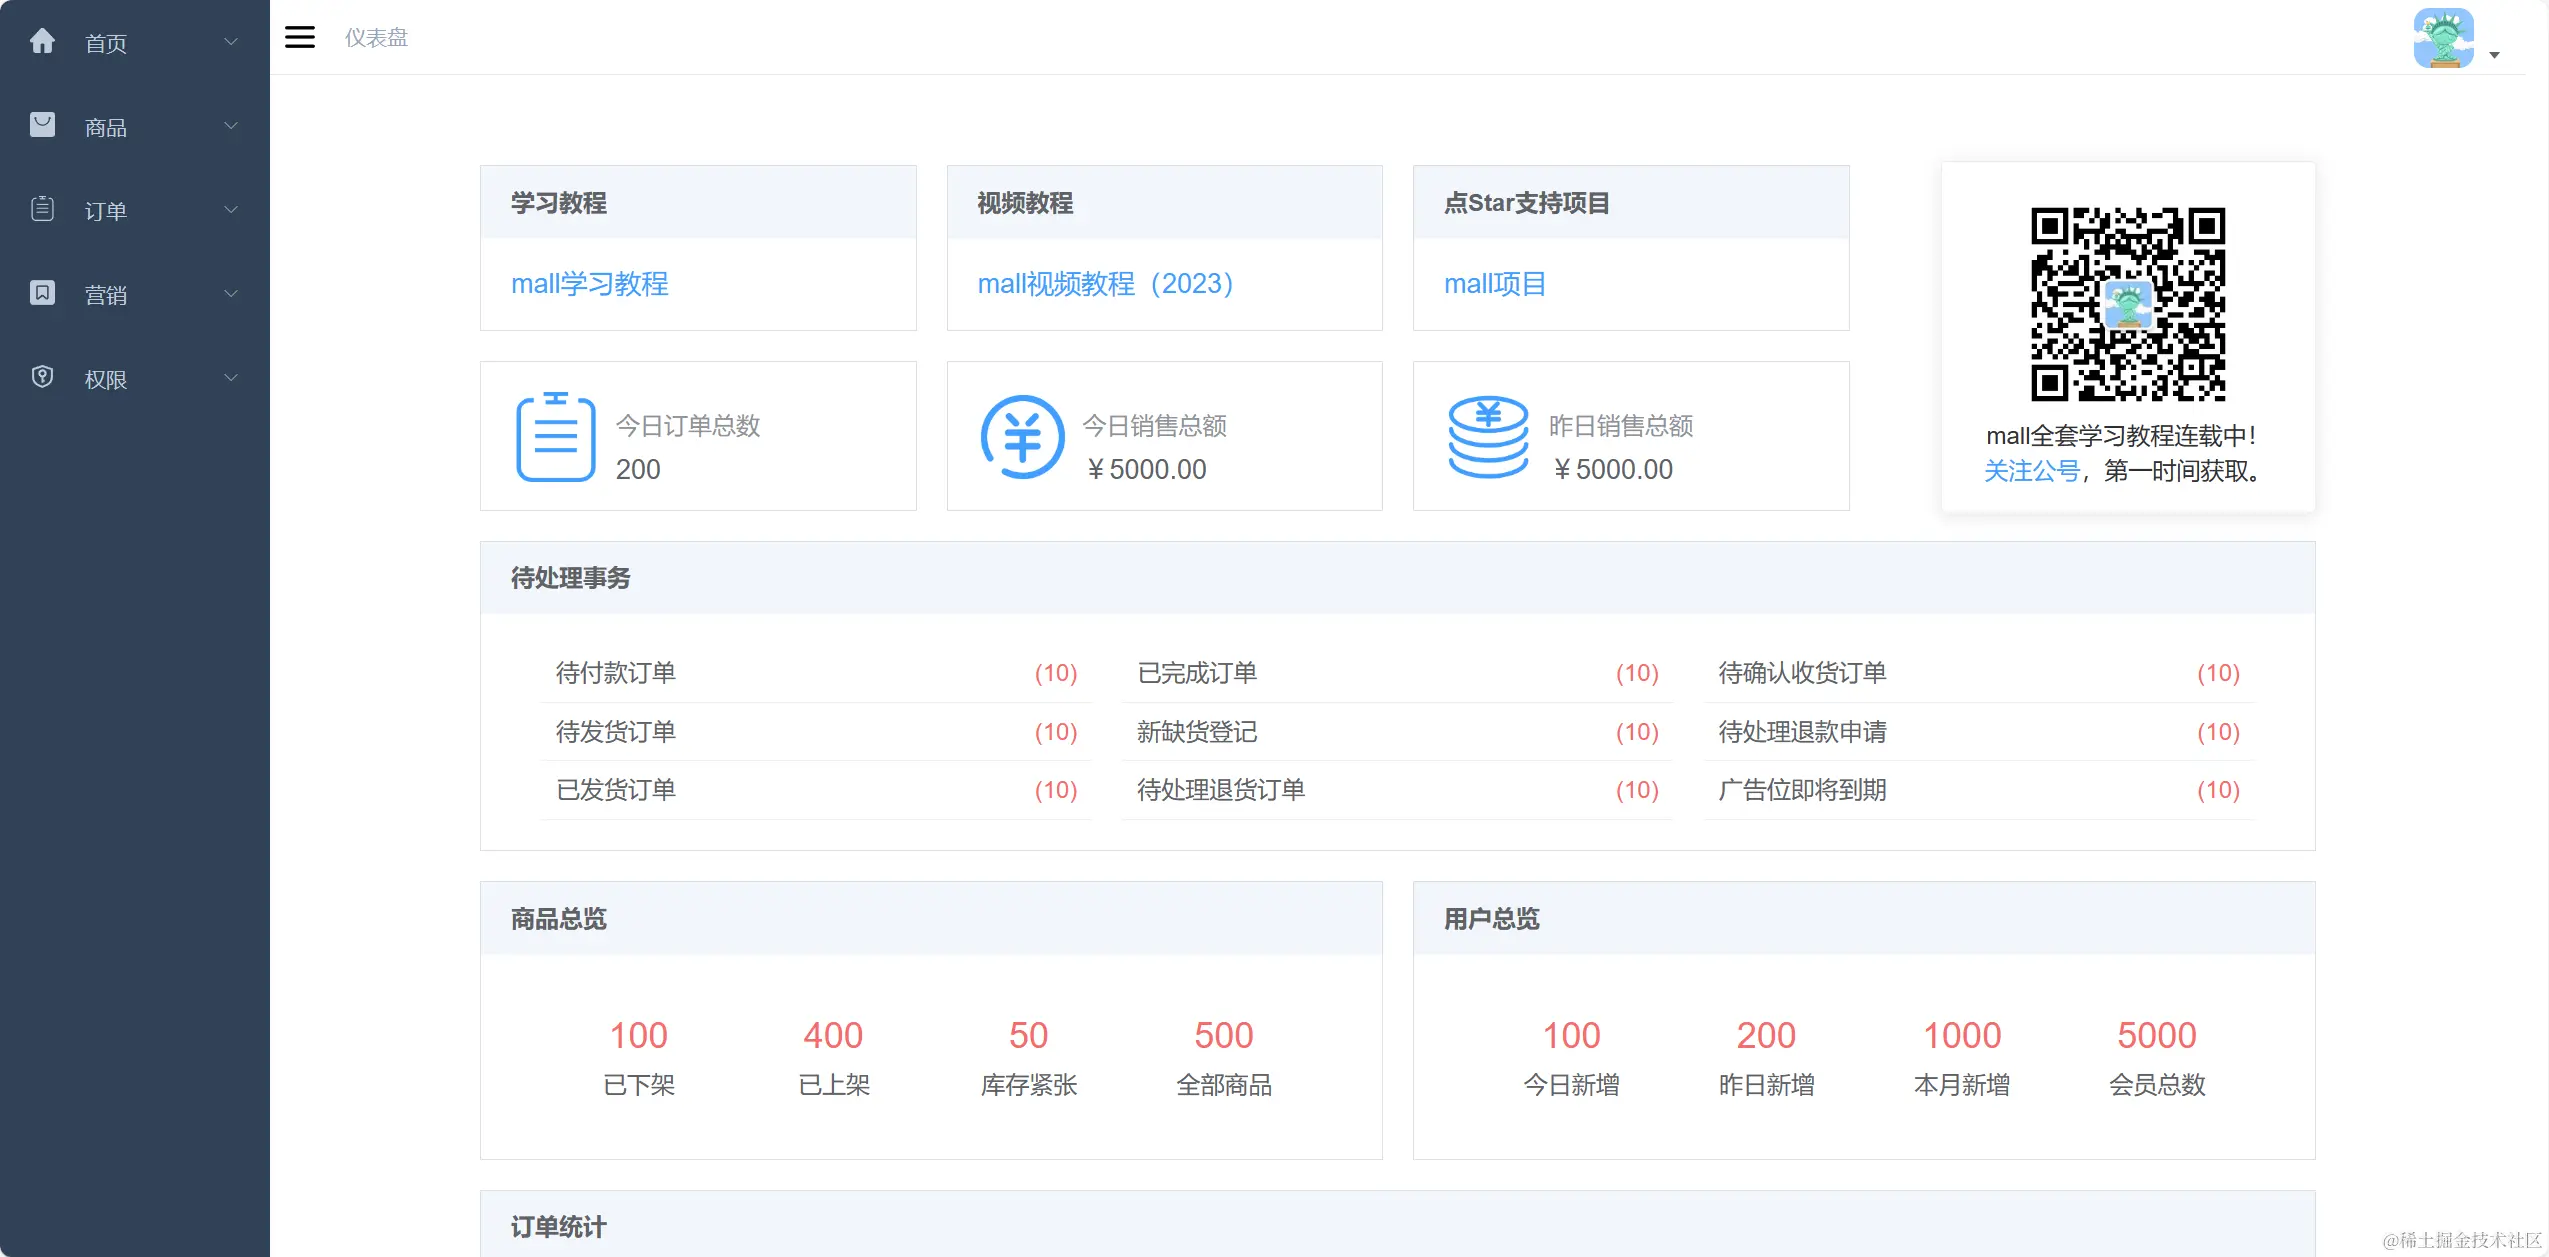Viewport: 2549px width, 1257px height.
Task: Click the stacked coins yesterday sales icon
Action: pos(1488,437)
